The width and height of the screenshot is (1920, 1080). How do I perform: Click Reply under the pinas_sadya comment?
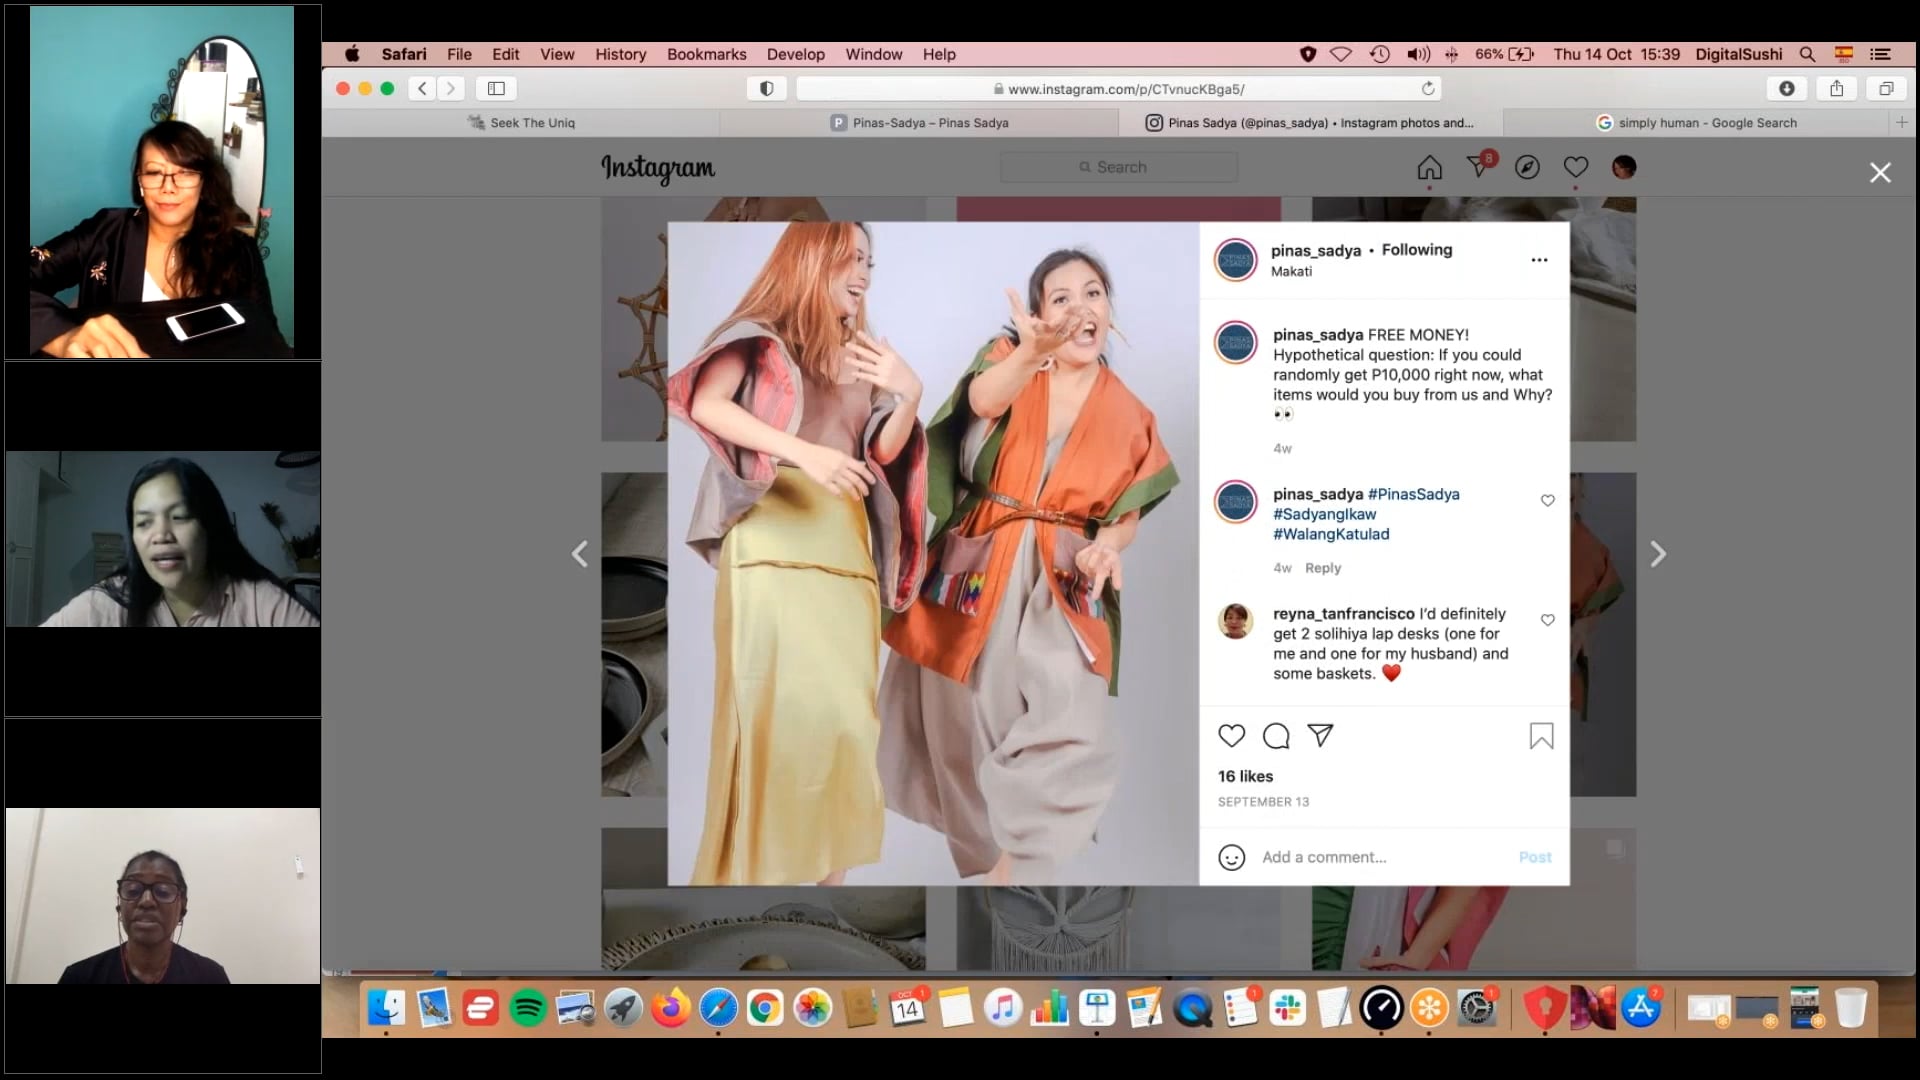[x=1322, y=568]
